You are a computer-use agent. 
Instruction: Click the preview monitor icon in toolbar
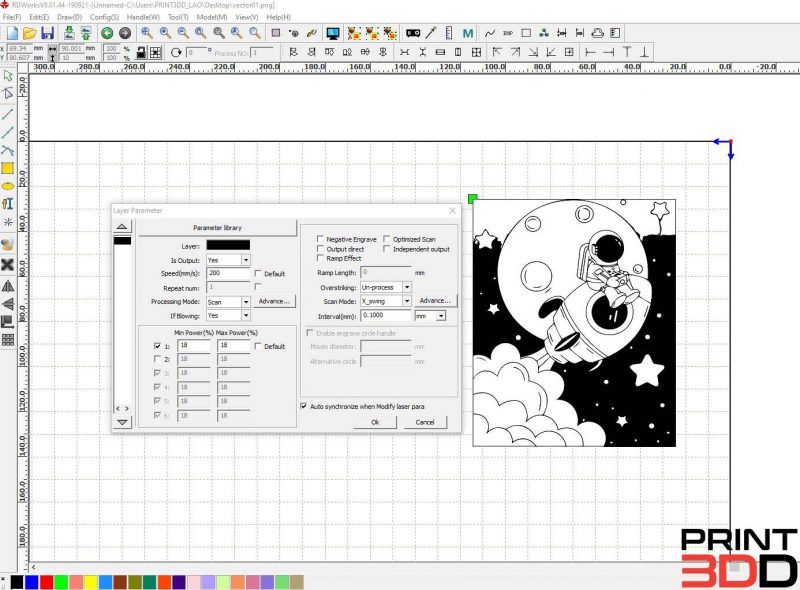(333, 33)
